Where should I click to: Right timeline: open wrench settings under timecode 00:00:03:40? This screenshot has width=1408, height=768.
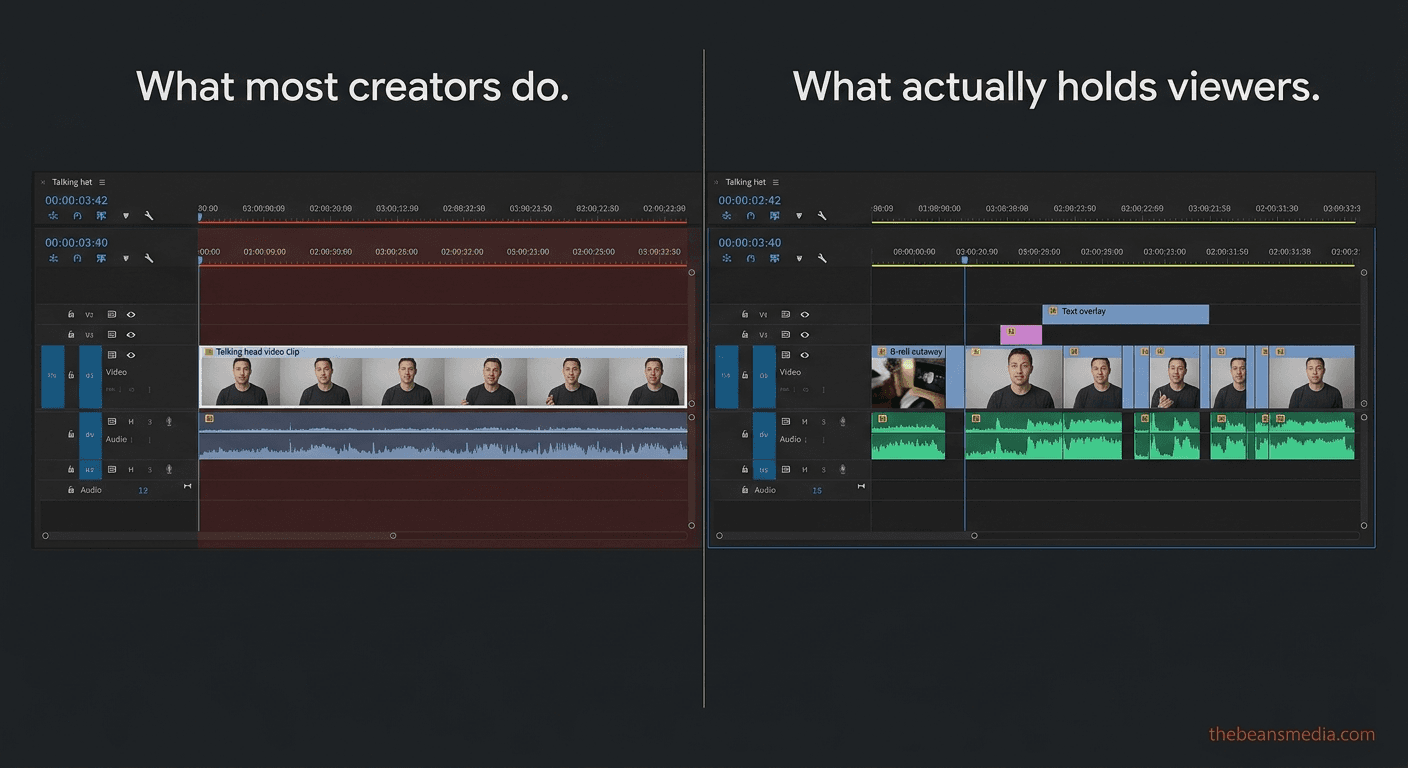click(822, 258)
